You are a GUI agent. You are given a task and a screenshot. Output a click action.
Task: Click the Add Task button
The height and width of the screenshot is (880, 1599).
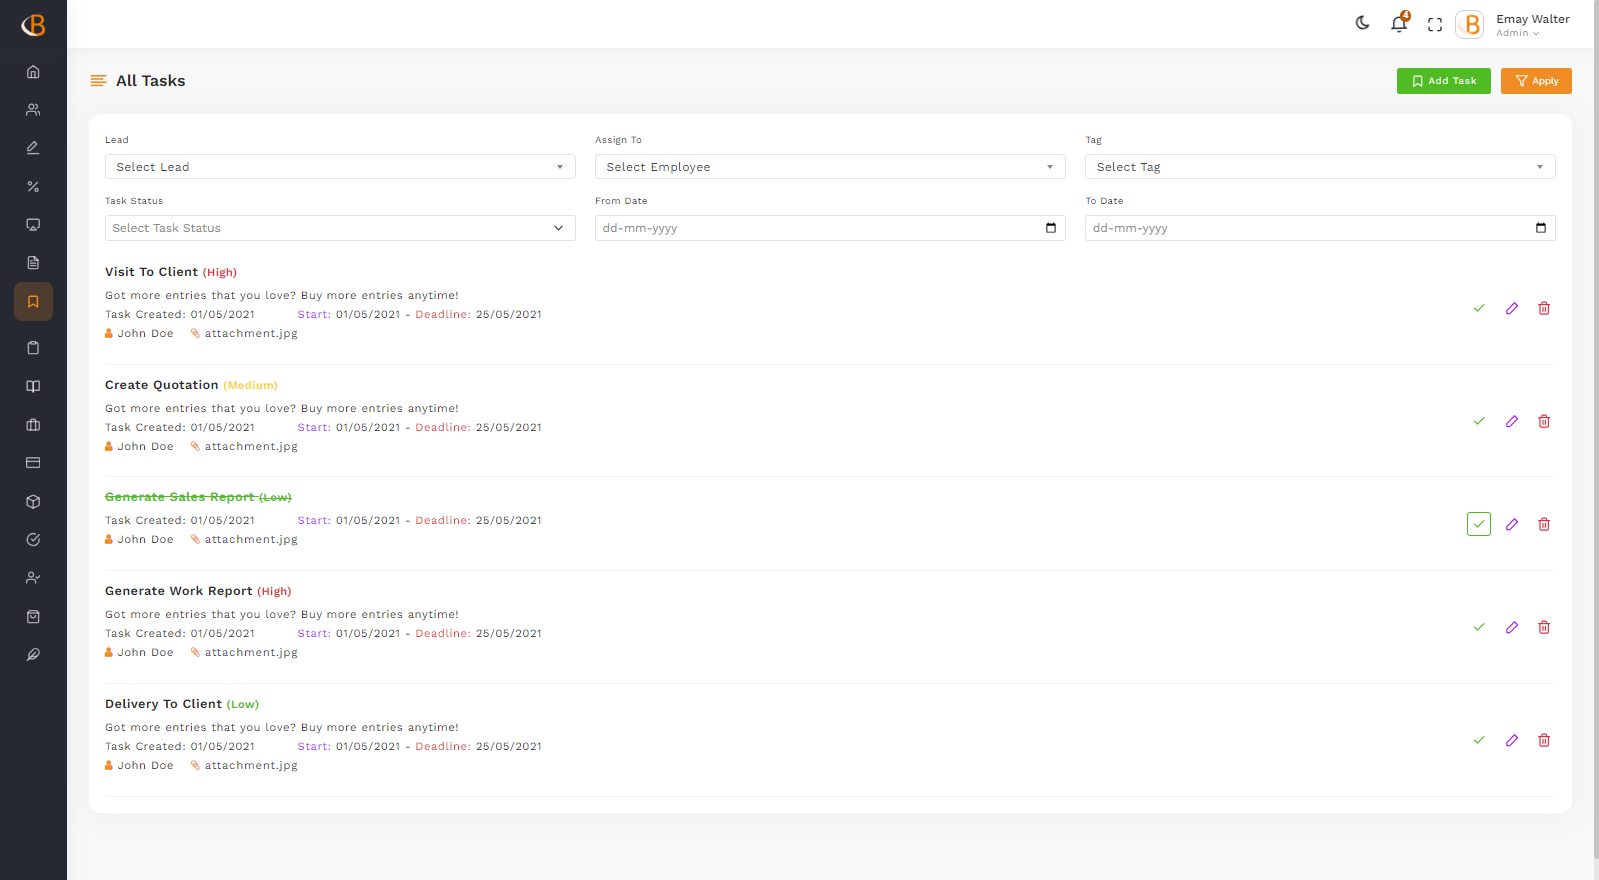pos(1443,81)
